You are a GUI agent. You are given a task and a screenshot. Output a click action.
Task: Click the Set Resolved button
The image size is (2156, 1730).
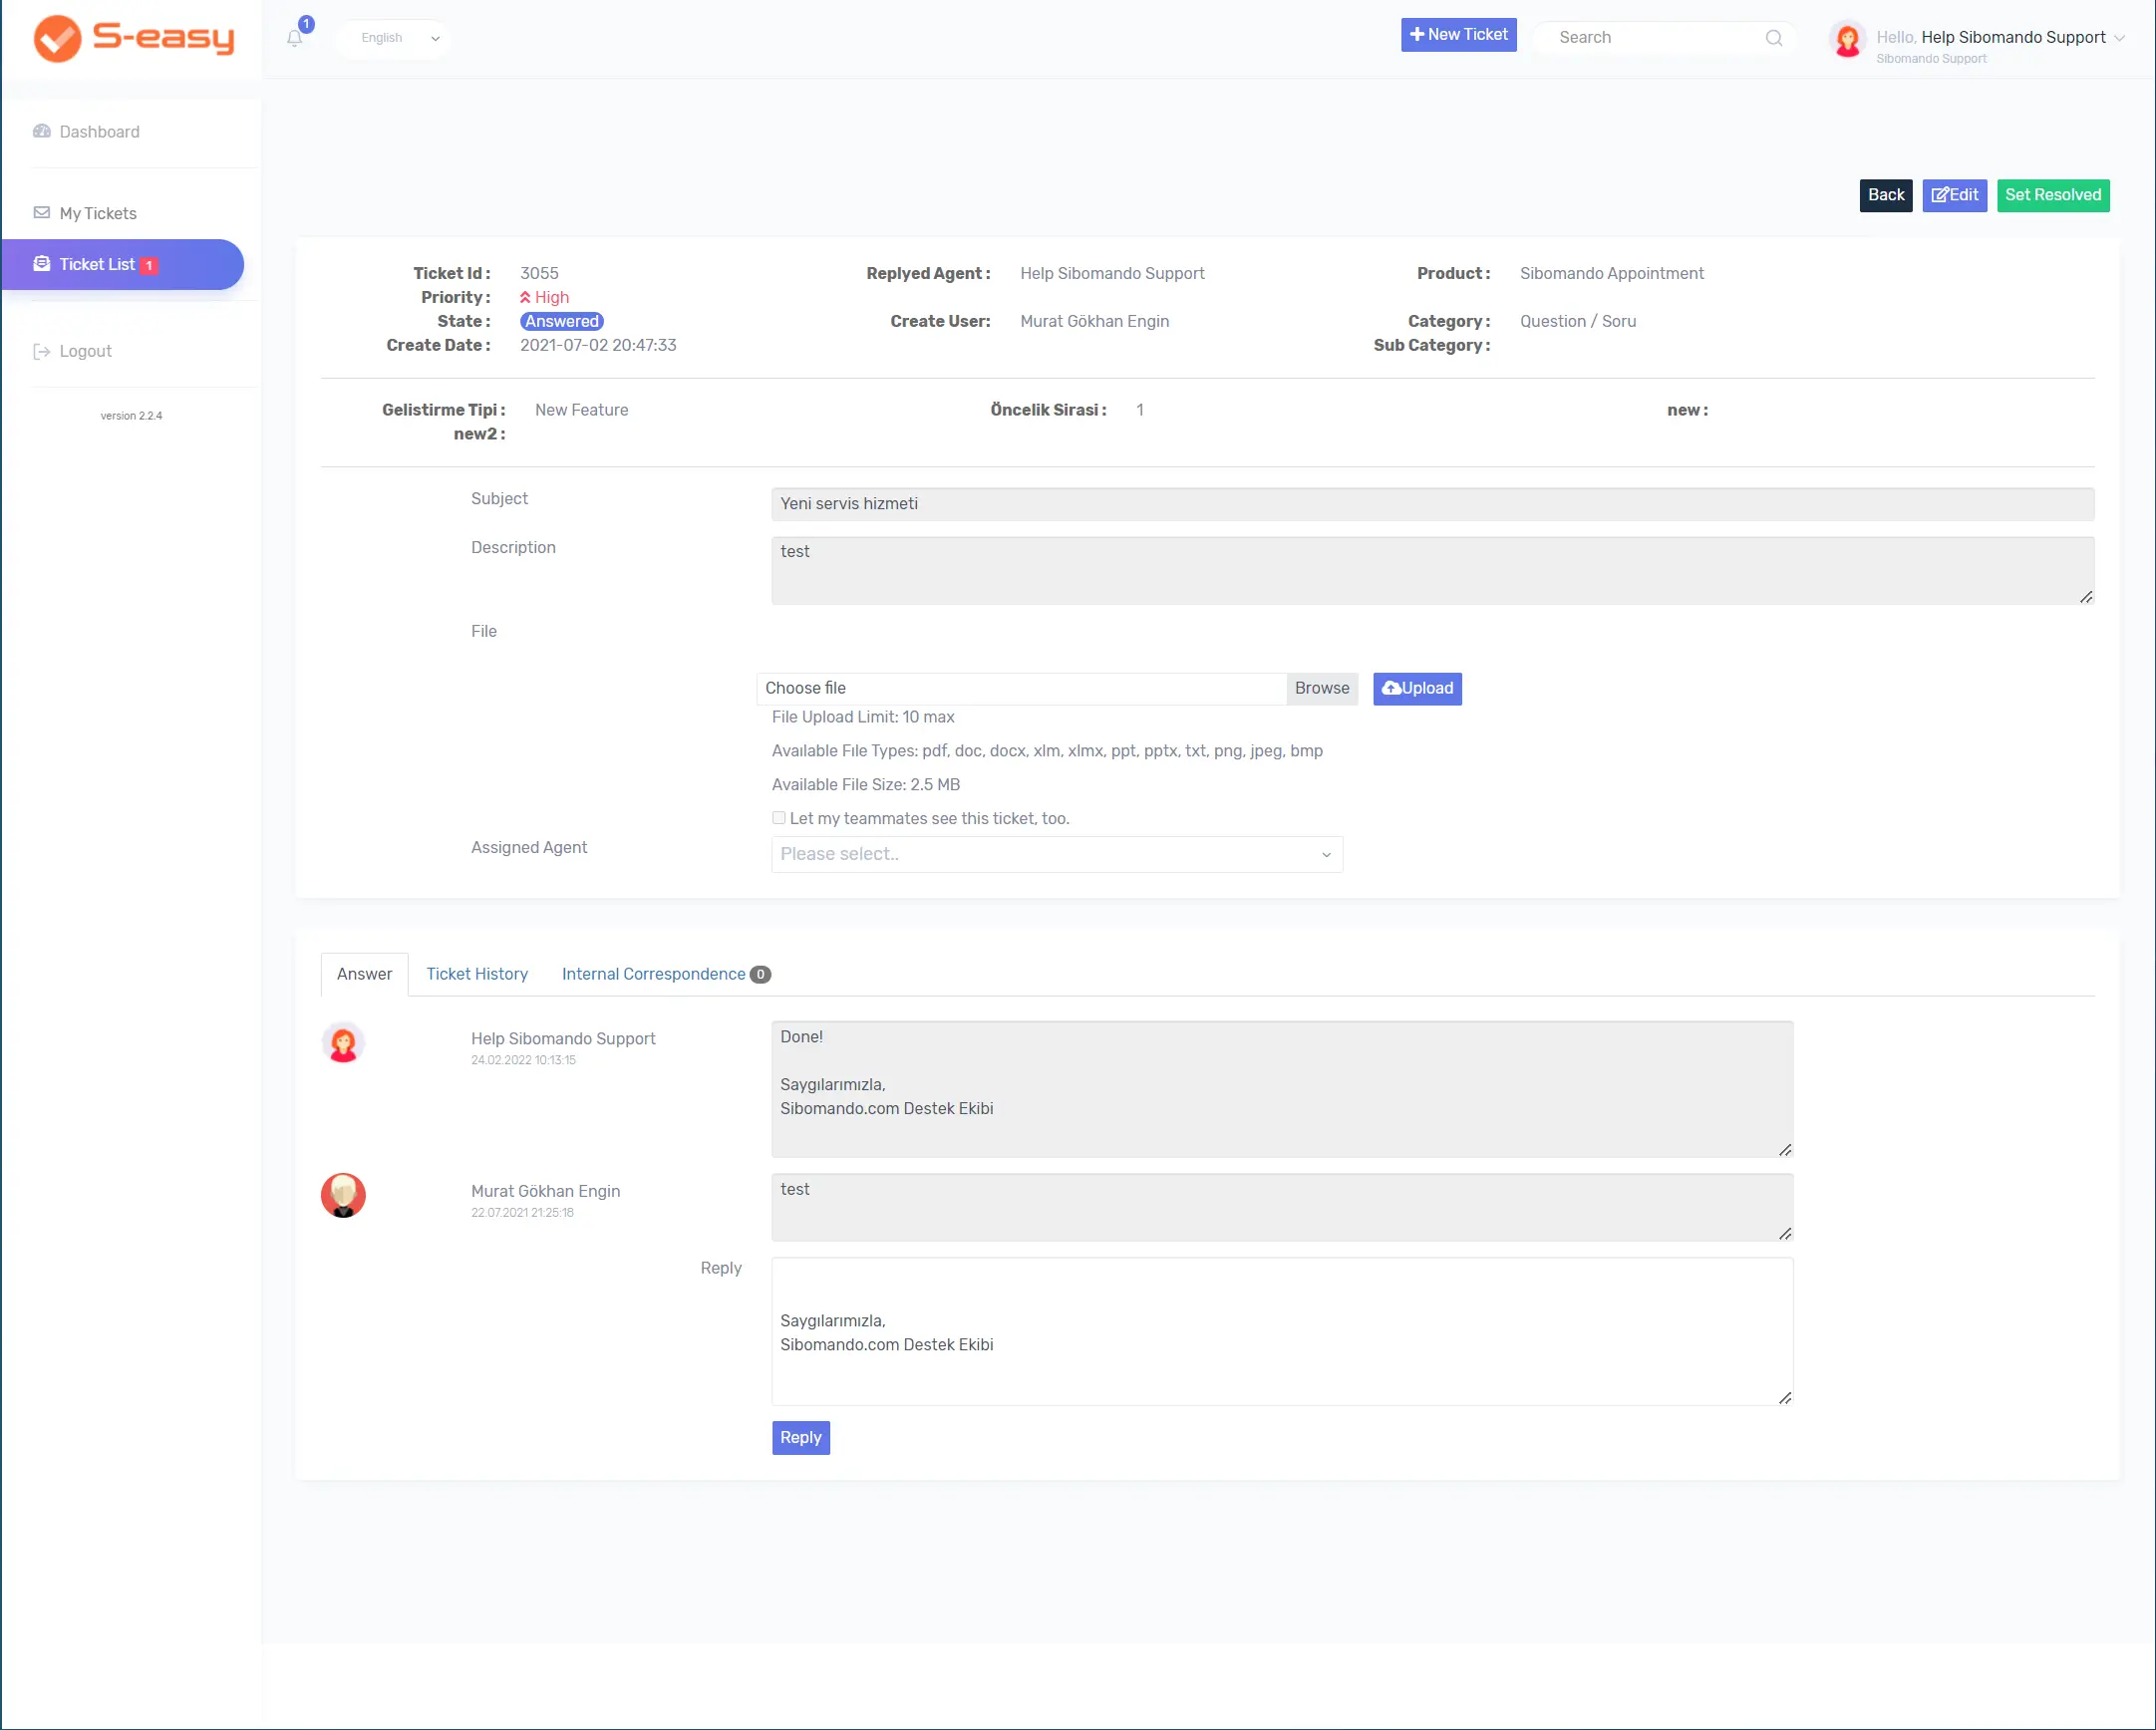(x=2053, y=195)
